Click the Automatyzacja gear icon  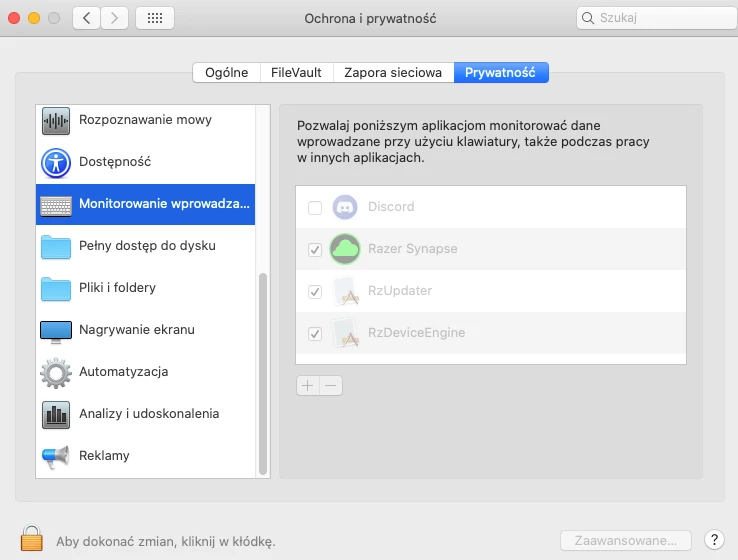pyautogui.click(x=56, y=373)
